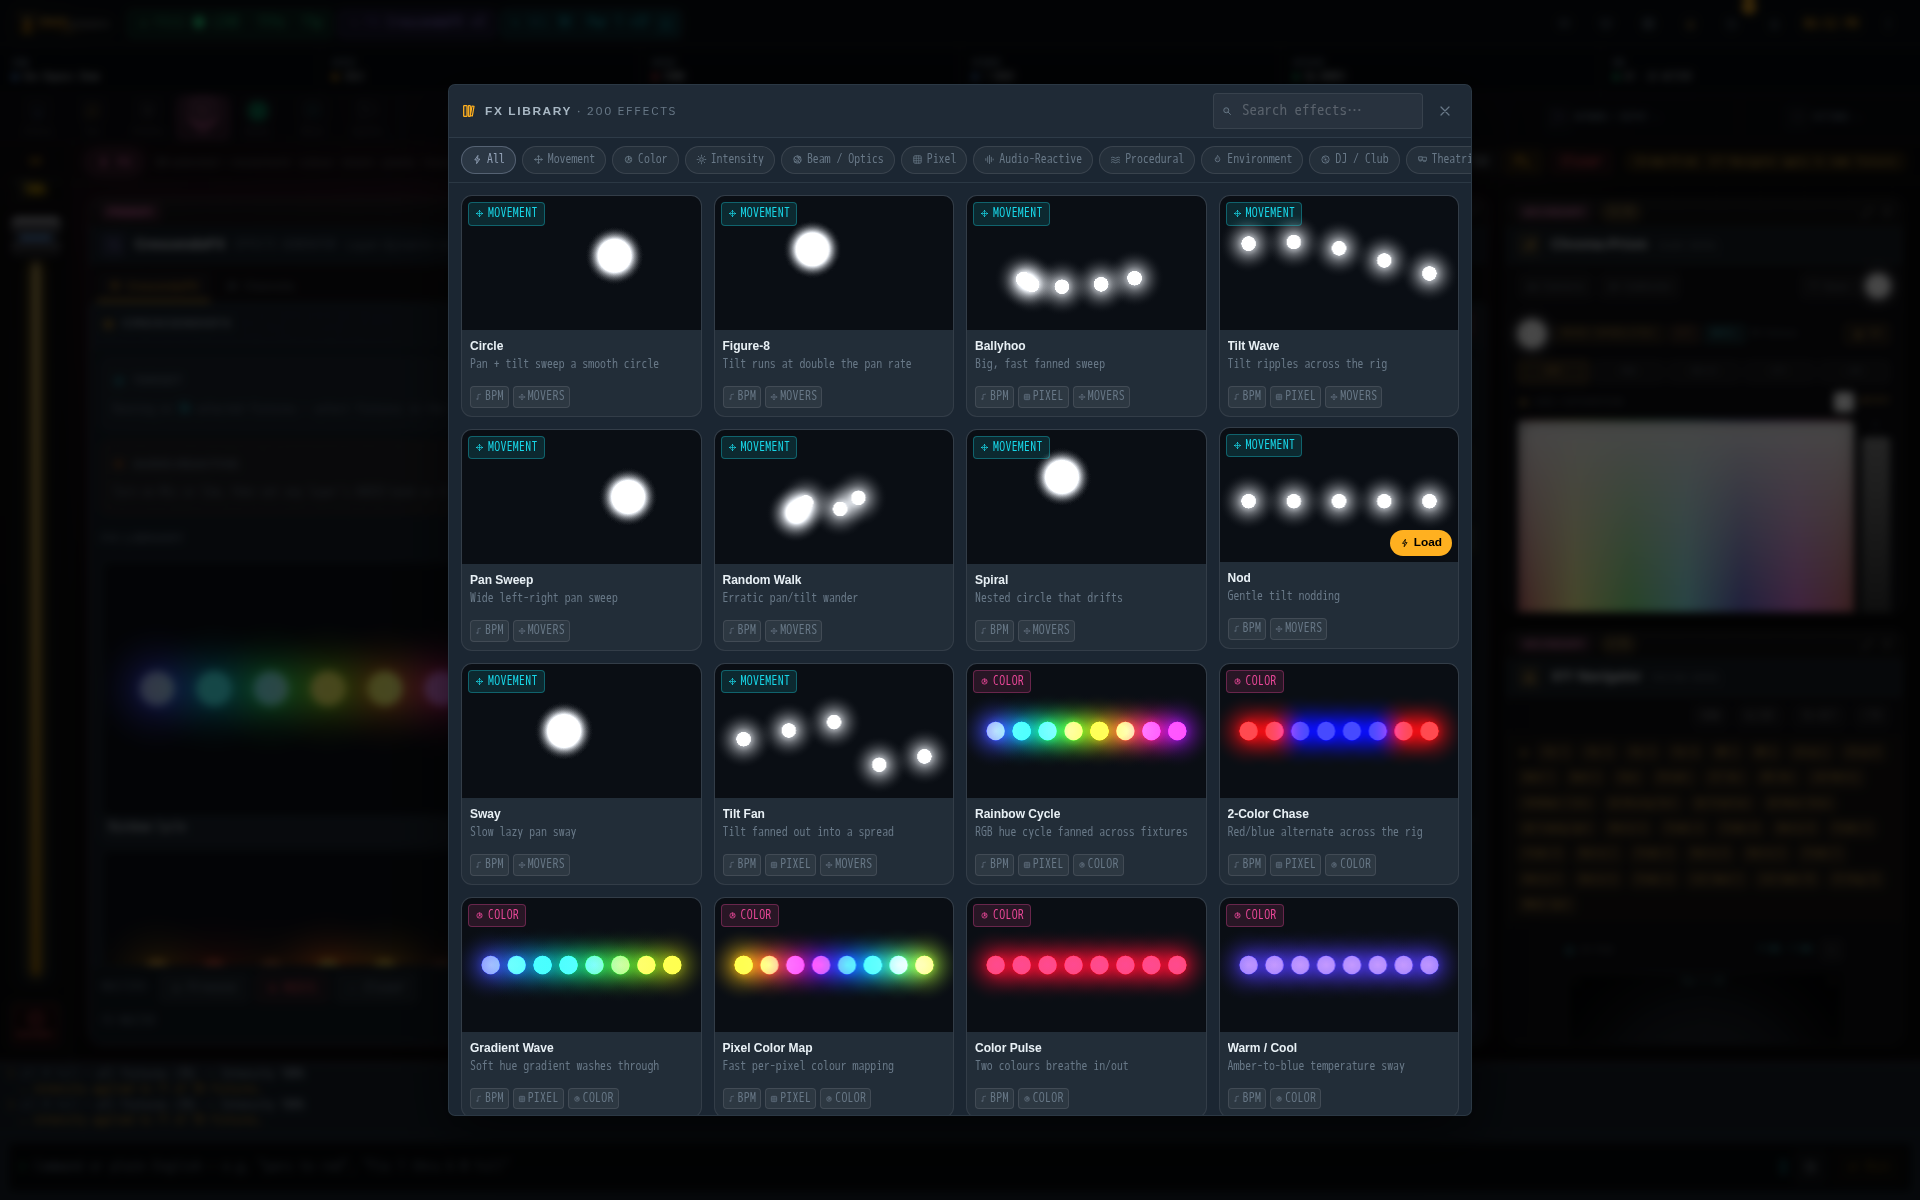
Task: Click the magnifier icon in search box
Action: [x=1227, y=111]
